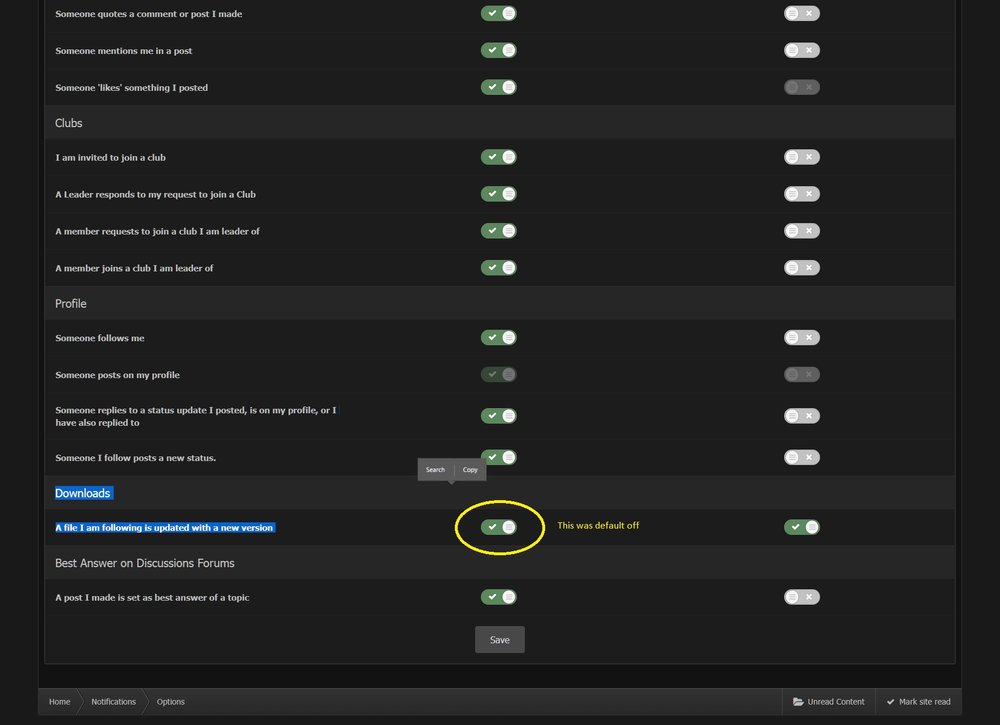Click 'I am invited to join a club' label
Image resolution: width=1000 pixels, height=725 pixels.
pos(110,157)
